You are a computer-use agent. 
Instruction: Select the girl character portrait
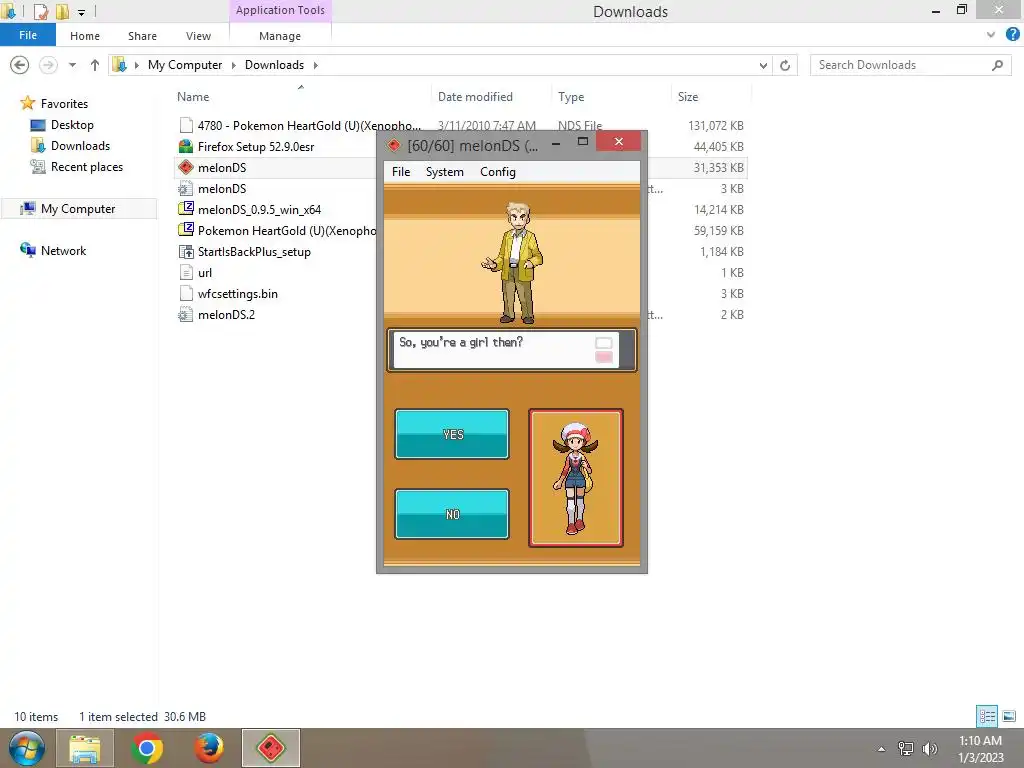(x=576, y=478)
